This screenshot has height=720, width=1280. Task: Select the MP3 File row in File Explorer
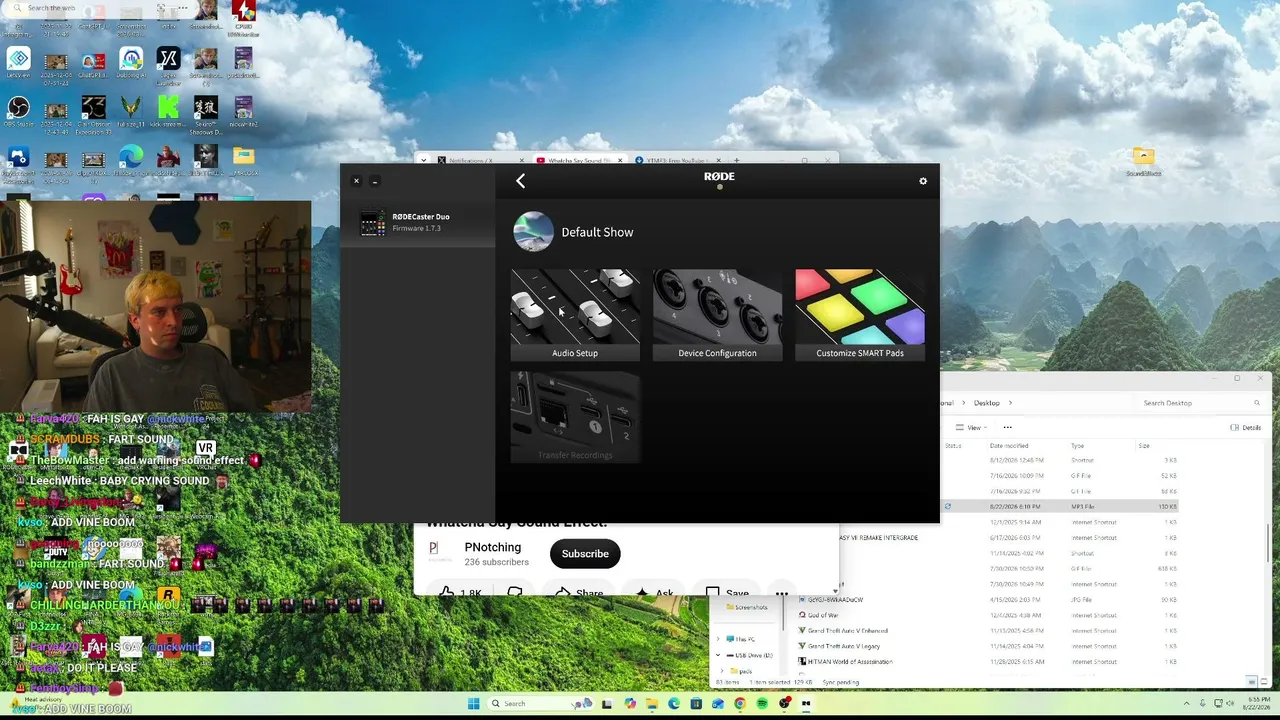pos(1060,507)
